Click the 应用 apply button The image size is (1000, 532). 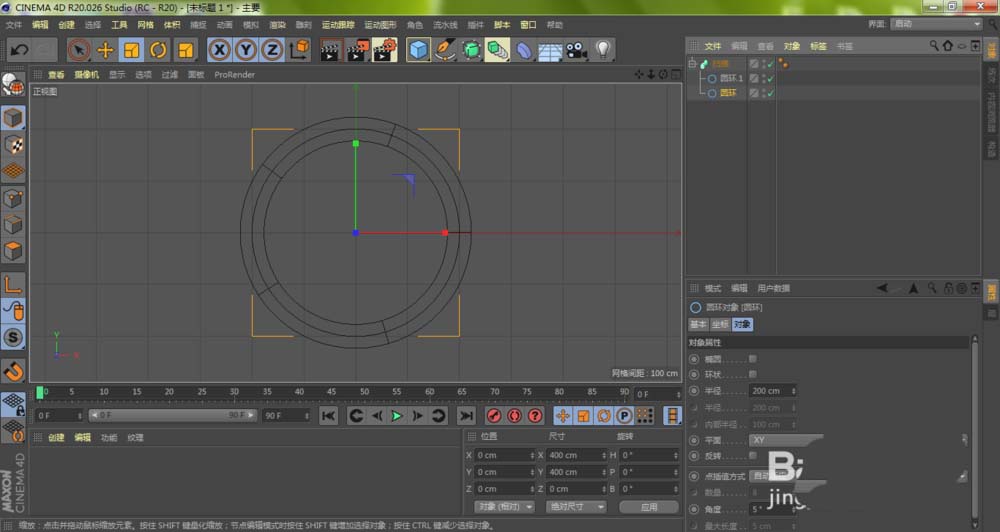click(650, 507)
